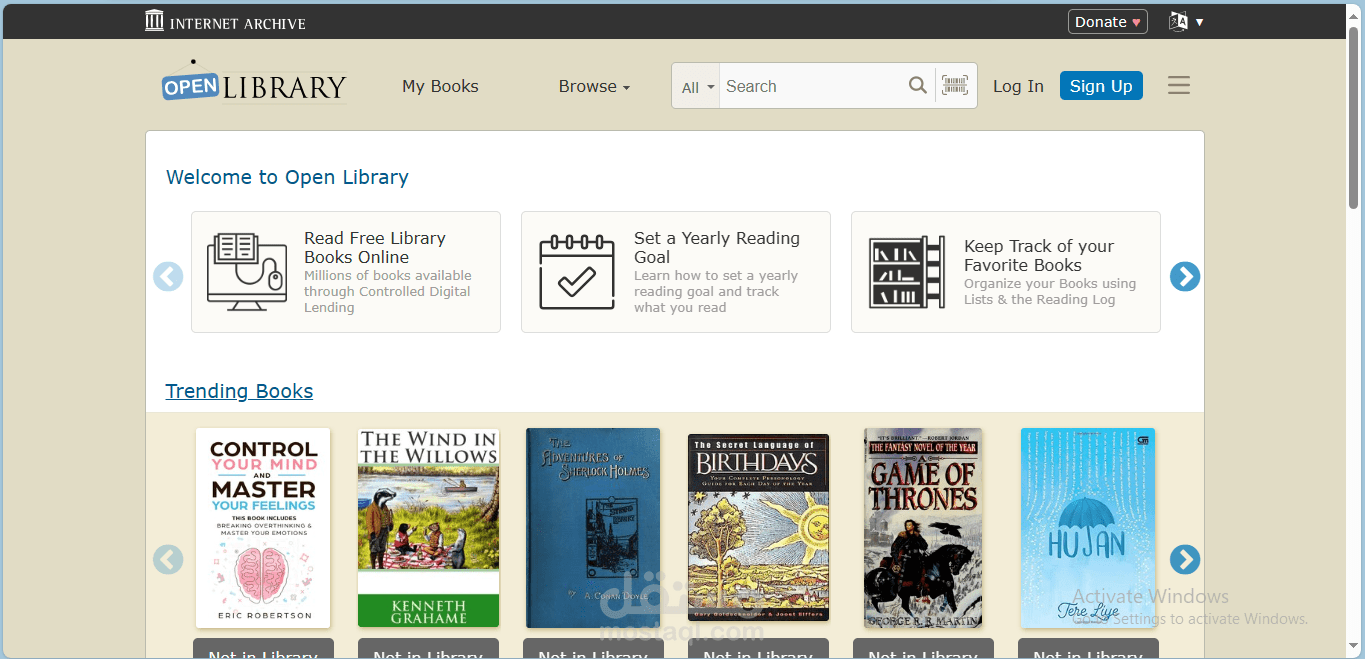This screenshot has height=659, width=1365.
Task: Open the Trending Books link
Action: [x=239, y=391]
